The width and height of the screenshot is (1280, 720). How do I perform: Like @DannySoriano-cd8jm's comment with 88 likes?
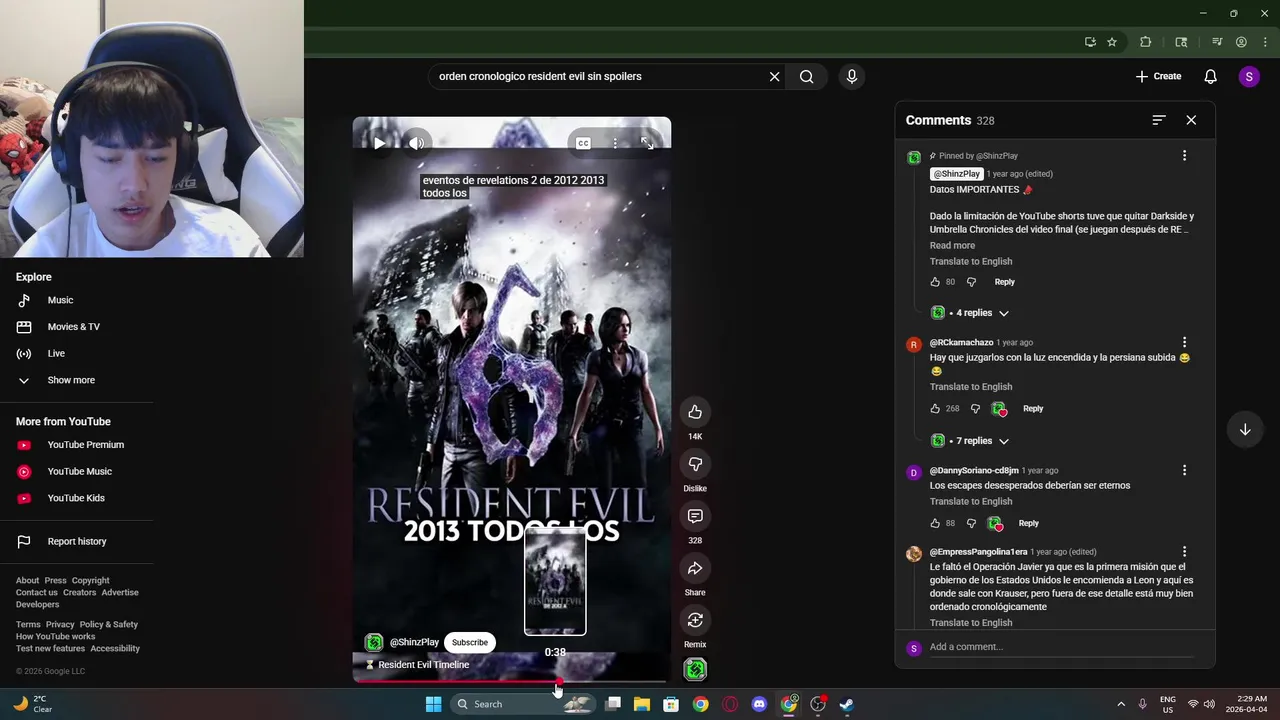click(935, 523)
